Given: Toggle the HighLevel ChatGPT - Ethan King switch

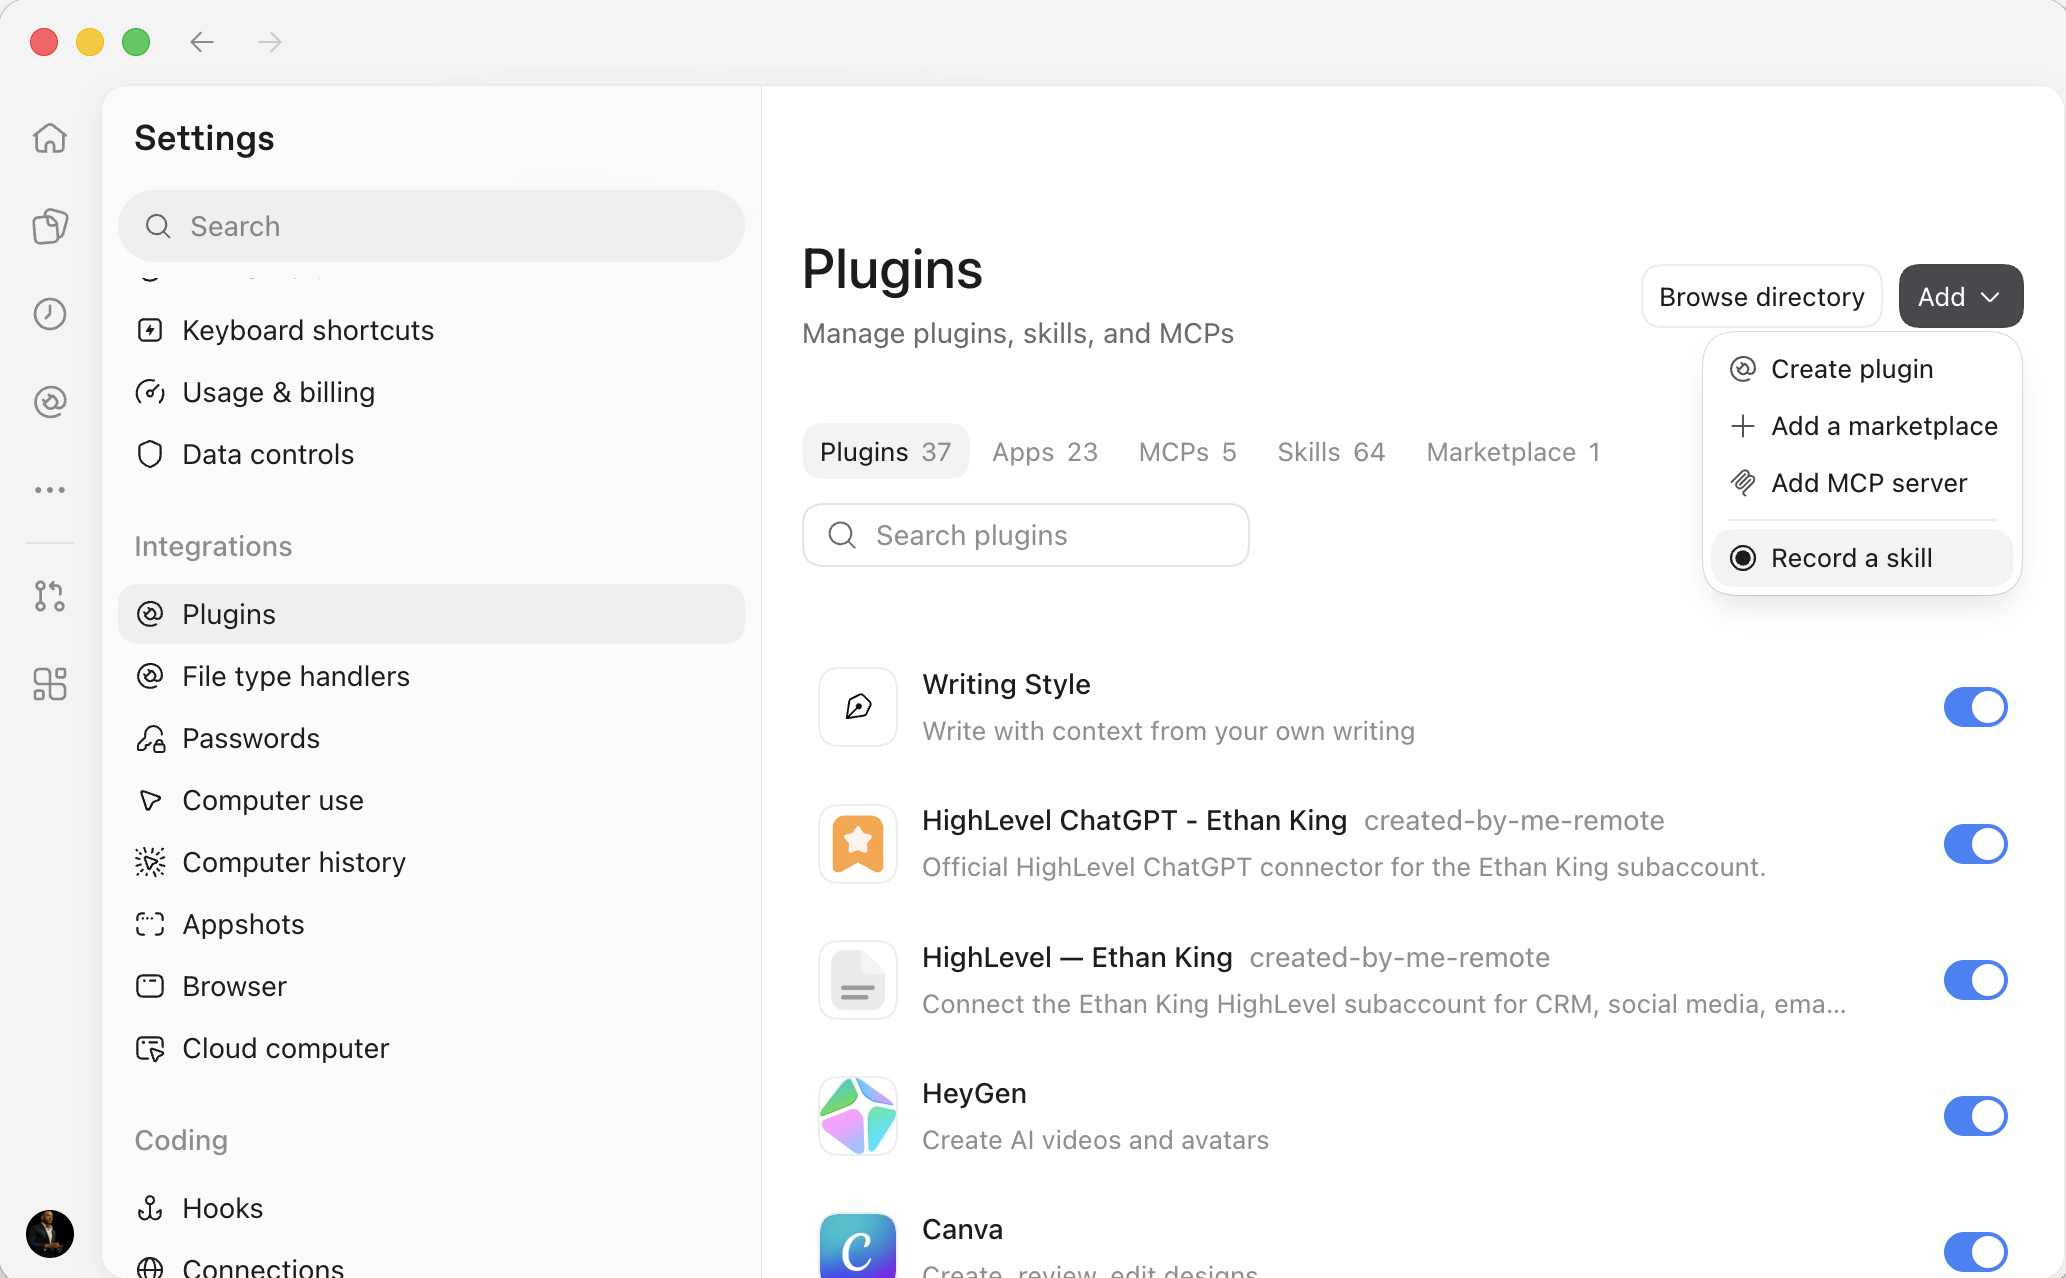Looking at the screenshot, I should [1976, 844].
